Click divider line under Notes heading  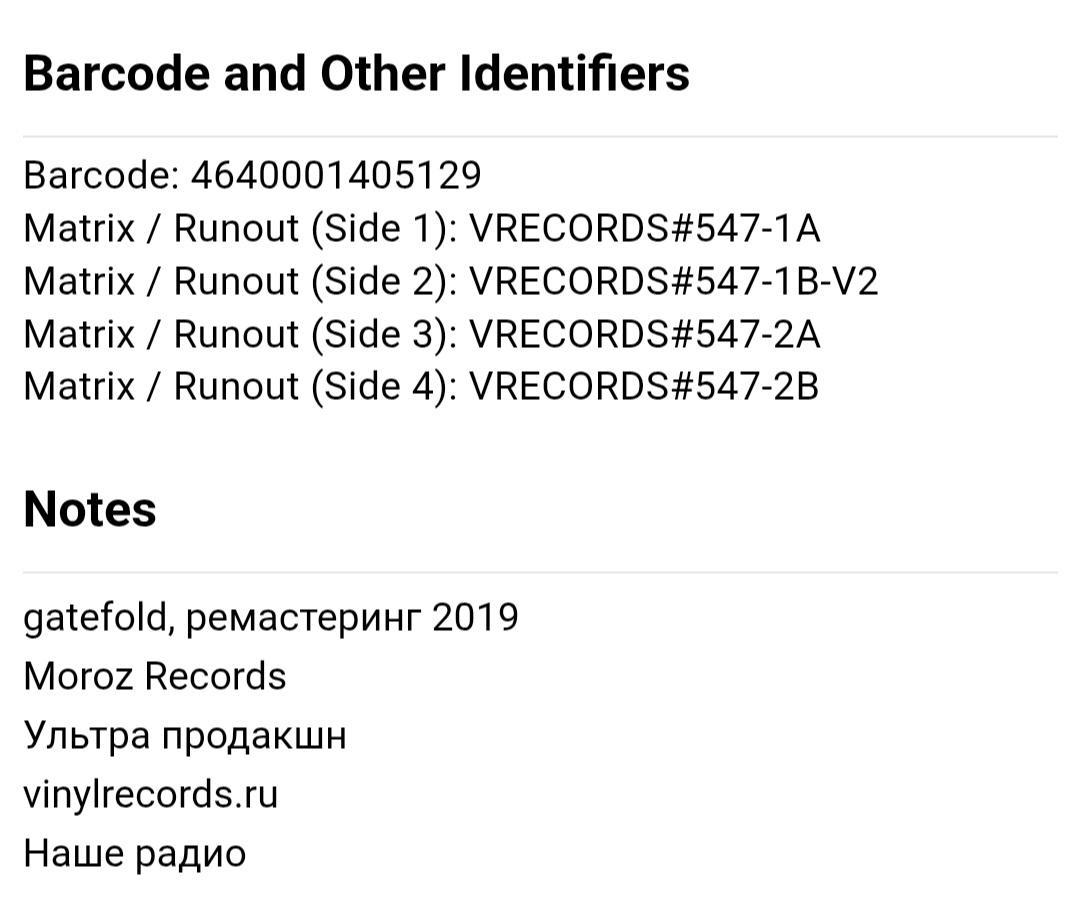[540, 572]
